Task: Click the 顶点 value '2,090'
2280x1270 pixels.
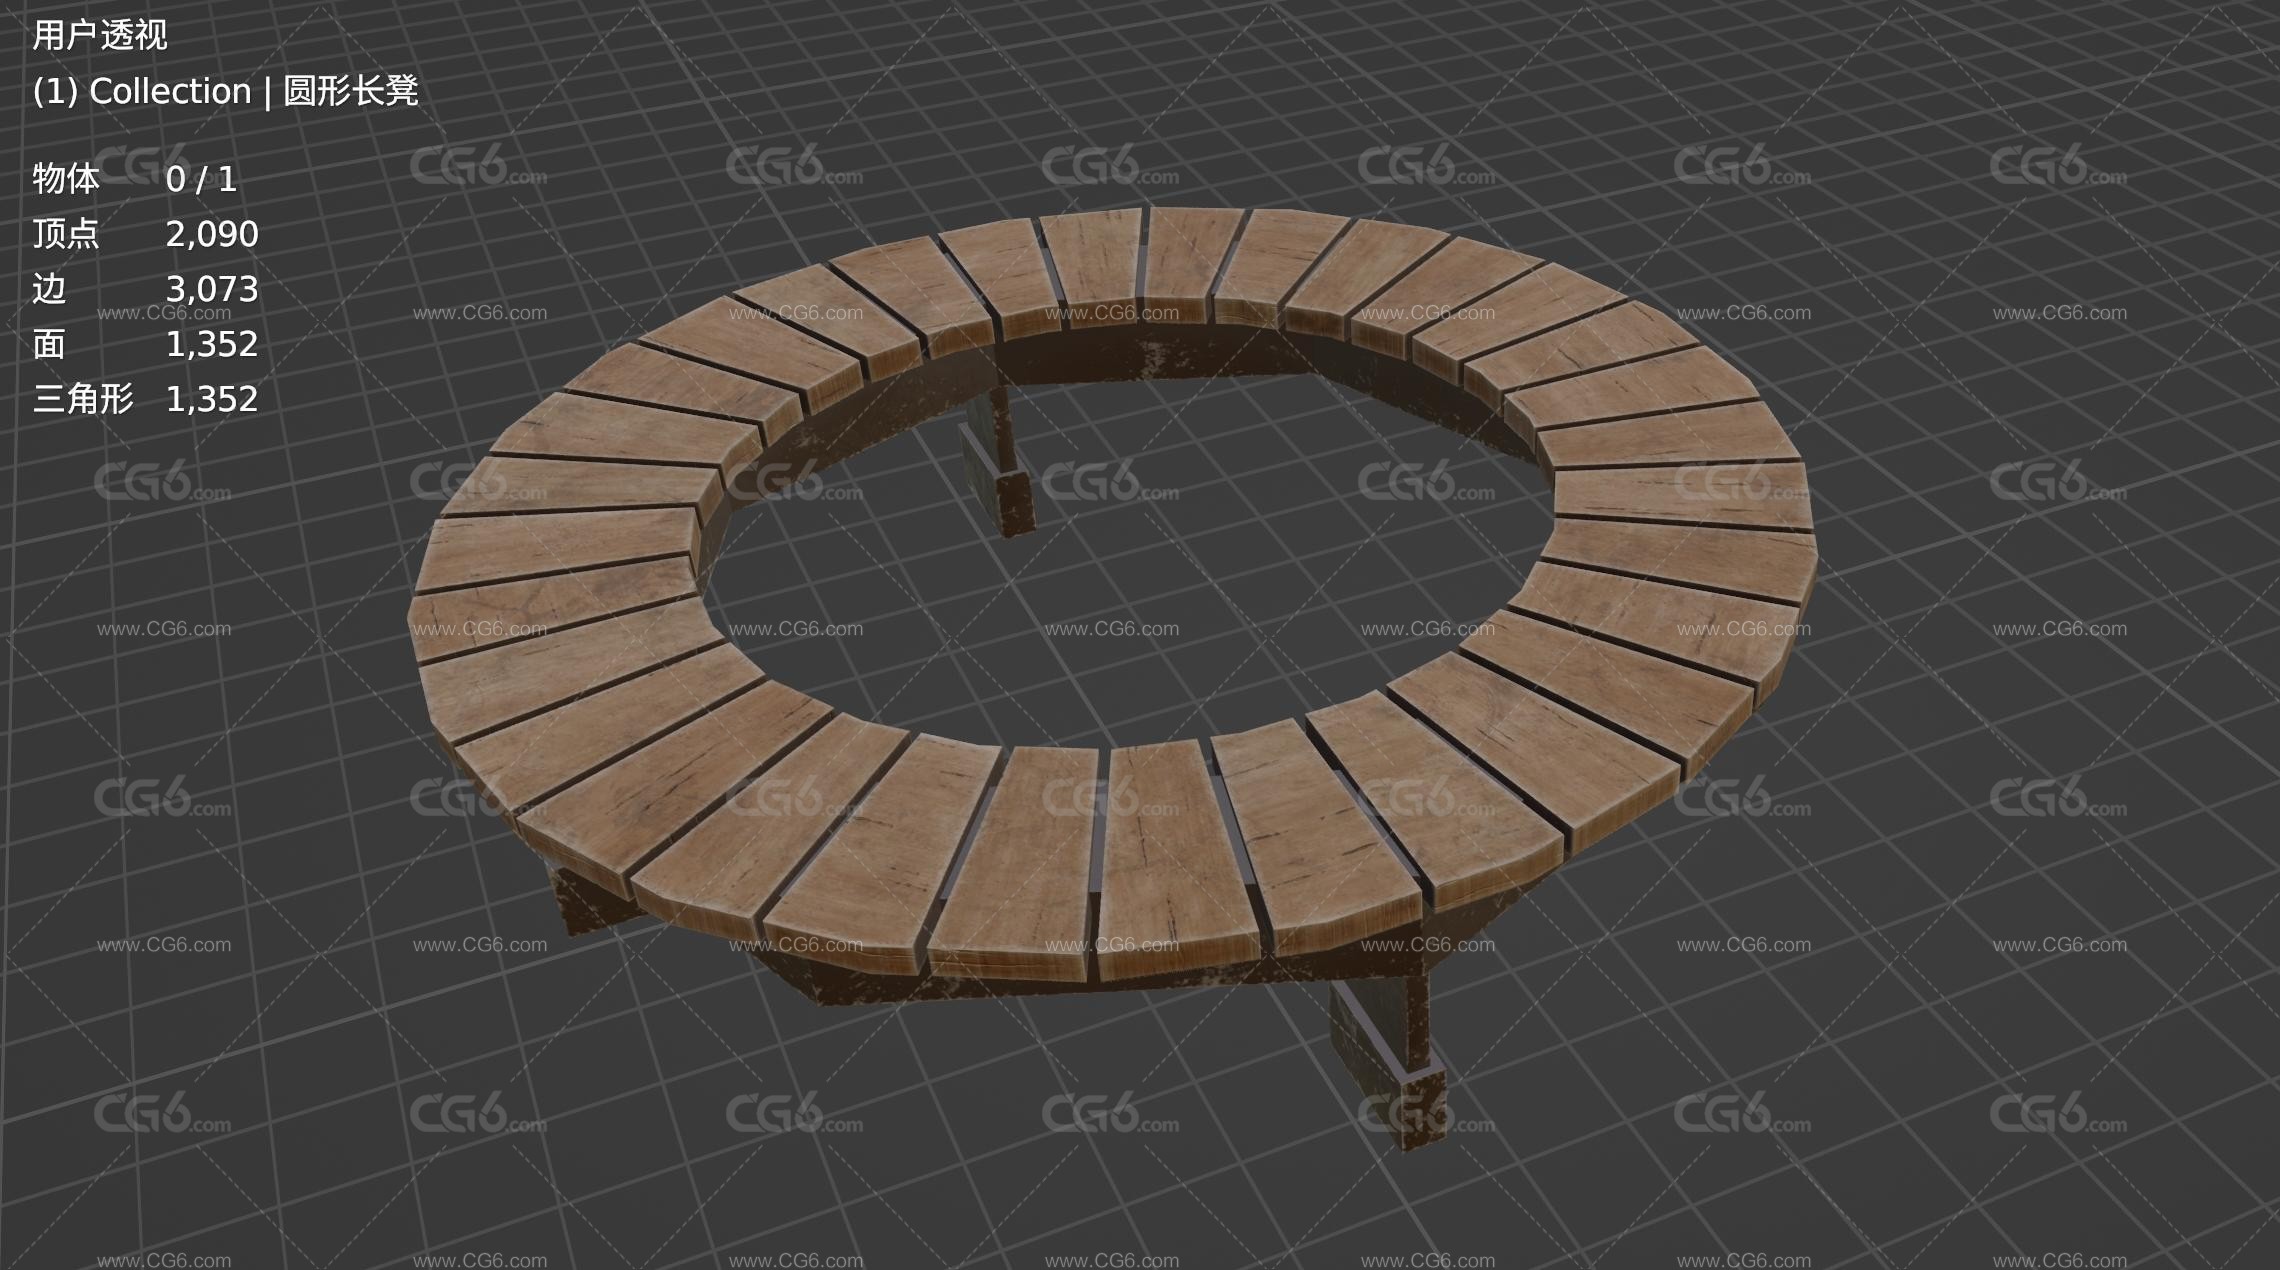Action: pos(212,234)
